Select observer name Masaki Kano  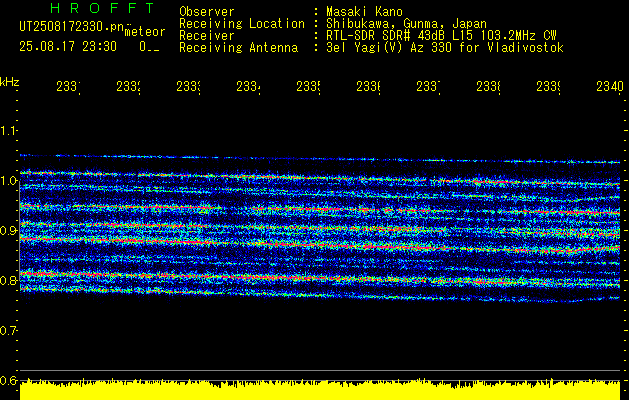(x=364, y=12)
